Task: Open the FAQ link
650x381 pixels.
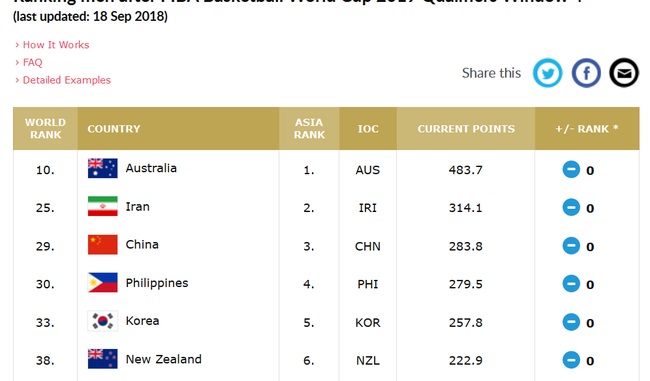Action: (32, 63)
